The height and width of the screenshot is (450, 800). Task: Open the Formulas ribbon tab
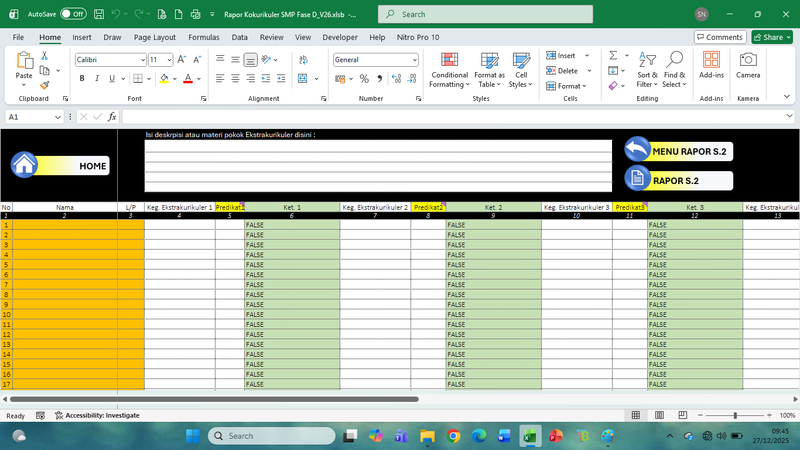[x=204, y=37]
